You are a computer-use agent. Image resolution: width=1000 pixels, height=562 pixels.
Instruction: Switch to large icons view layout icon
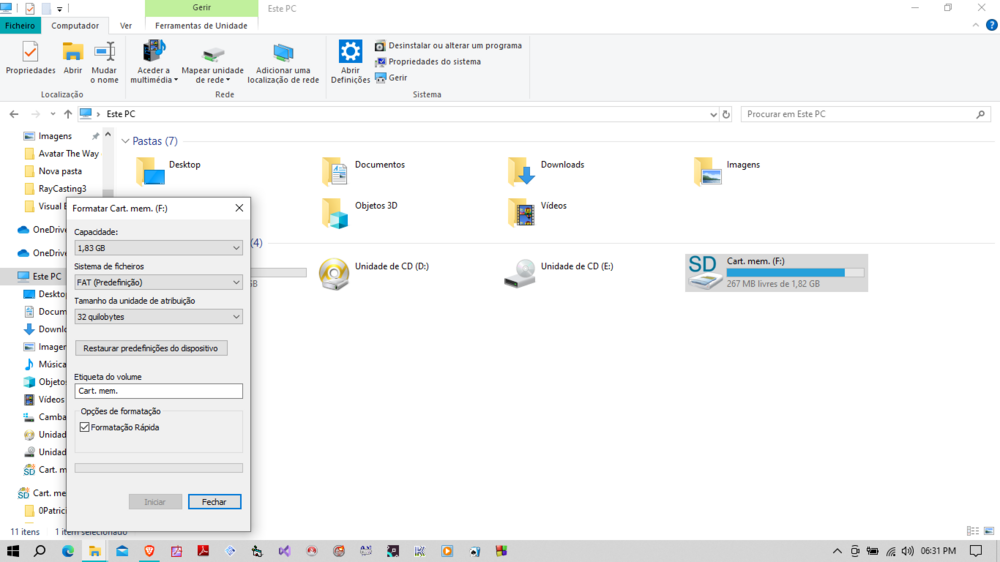[x=989, y=531]
